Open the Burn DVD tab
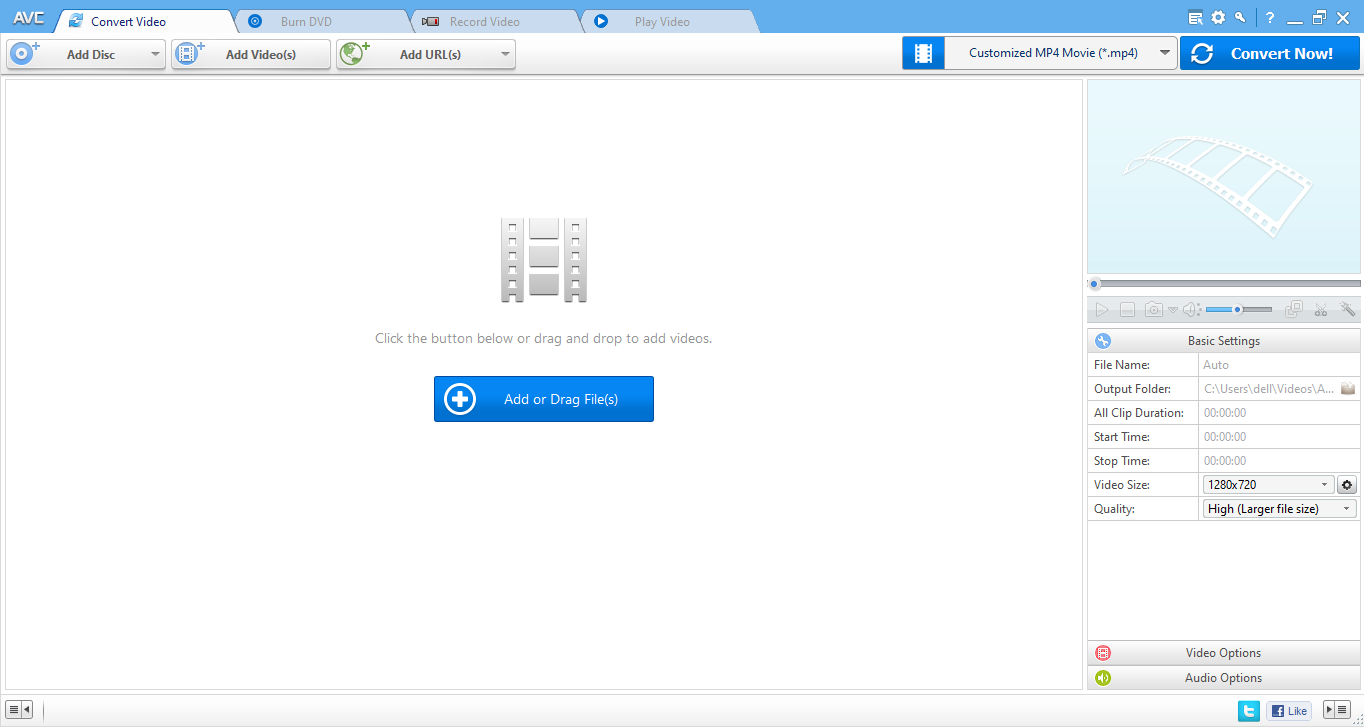This screenshot has width=1364, height=727. (x=322, y=21)
